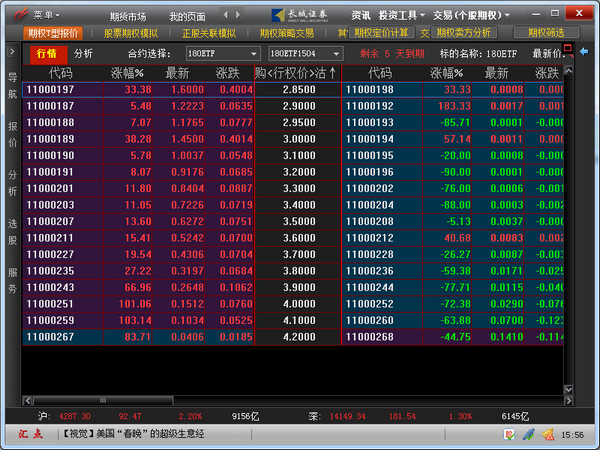This screenshot has width=600, height=450.
Task: Select option row 11000197
Action: pos(139,90)
